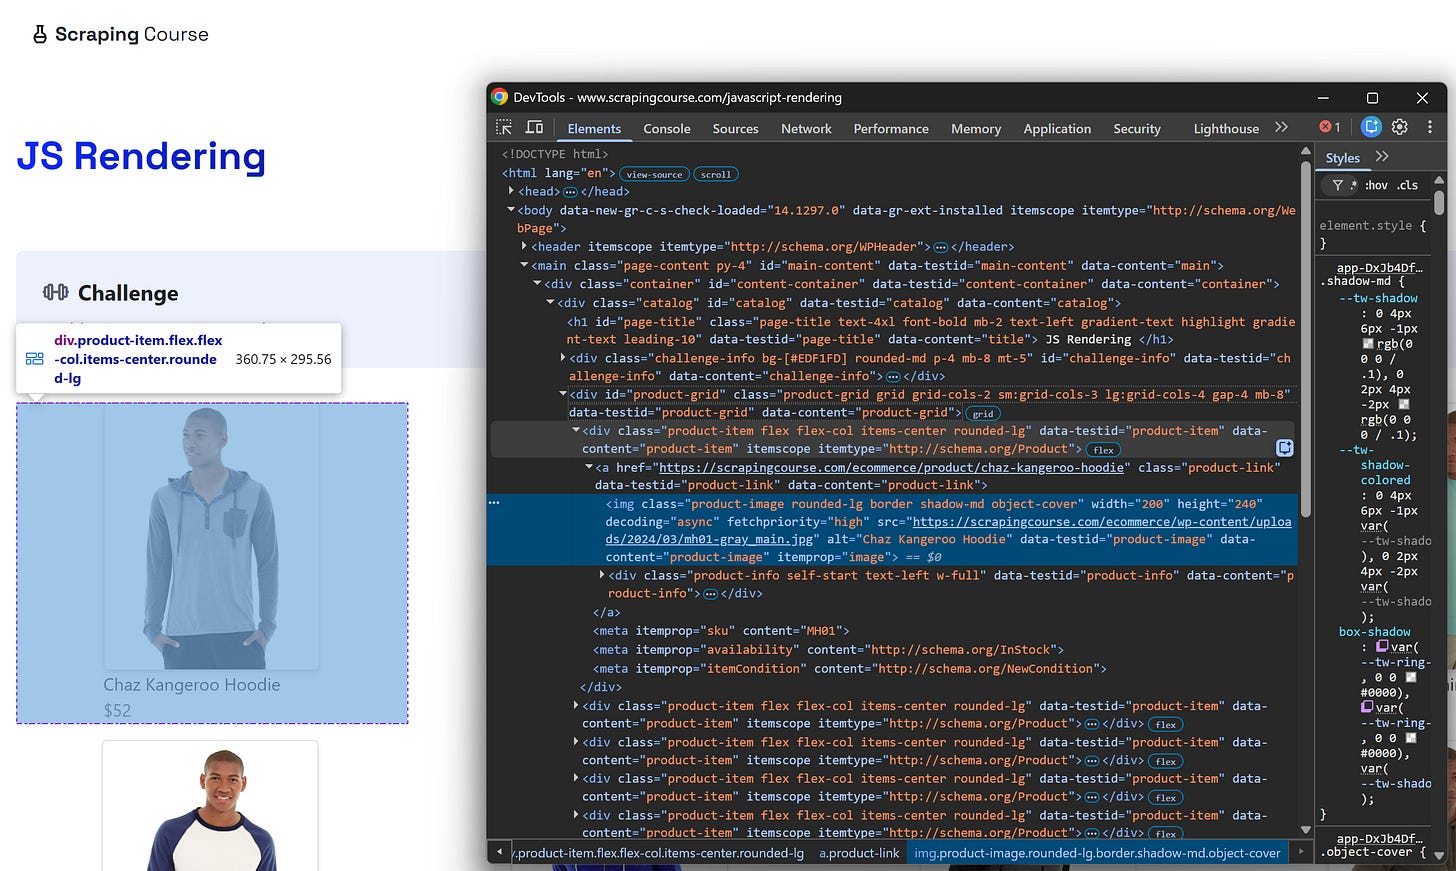This screenshot has height=871, width=1456.
Task: Open the DevTools three-dot customize menu
Action: [1429, 127]
